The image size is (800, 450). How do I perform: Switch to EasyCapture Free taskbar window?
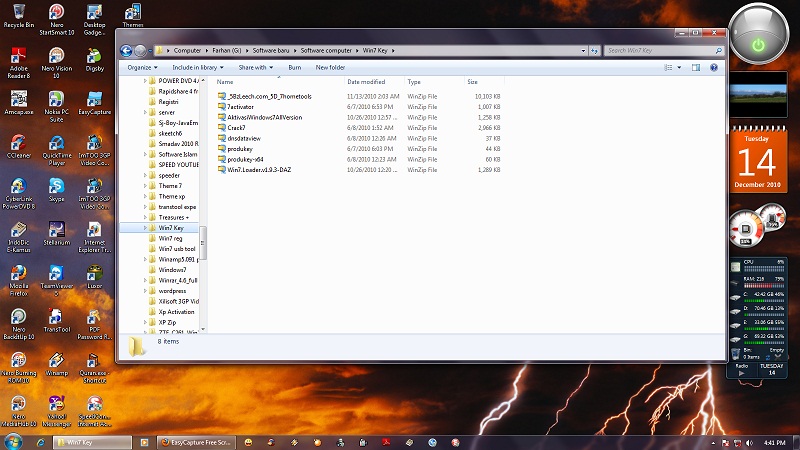click(196, 442)
